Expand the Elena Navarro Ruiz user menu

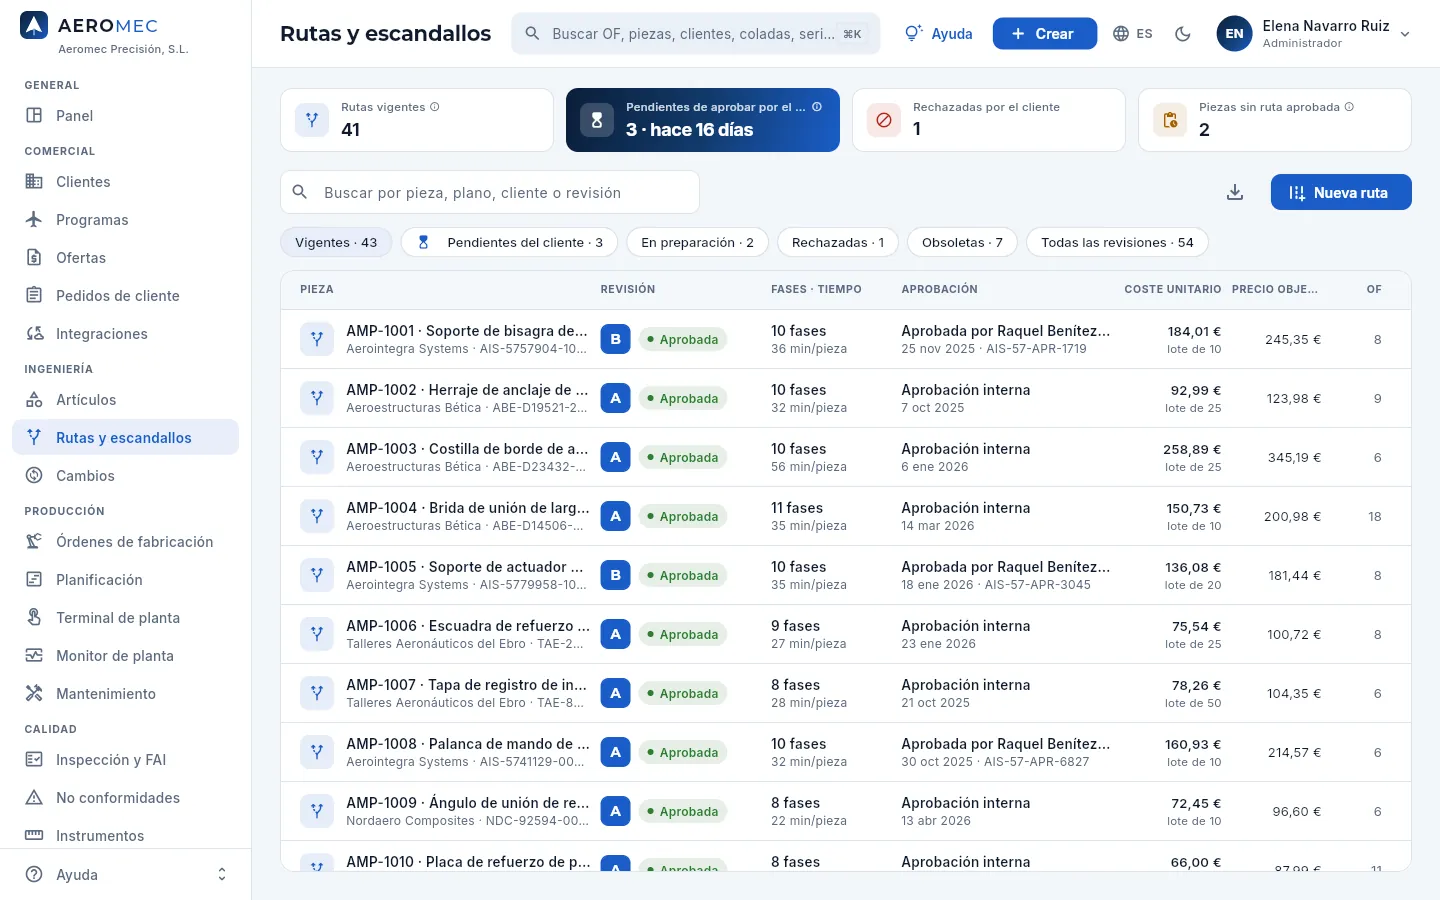point(1314,34)
